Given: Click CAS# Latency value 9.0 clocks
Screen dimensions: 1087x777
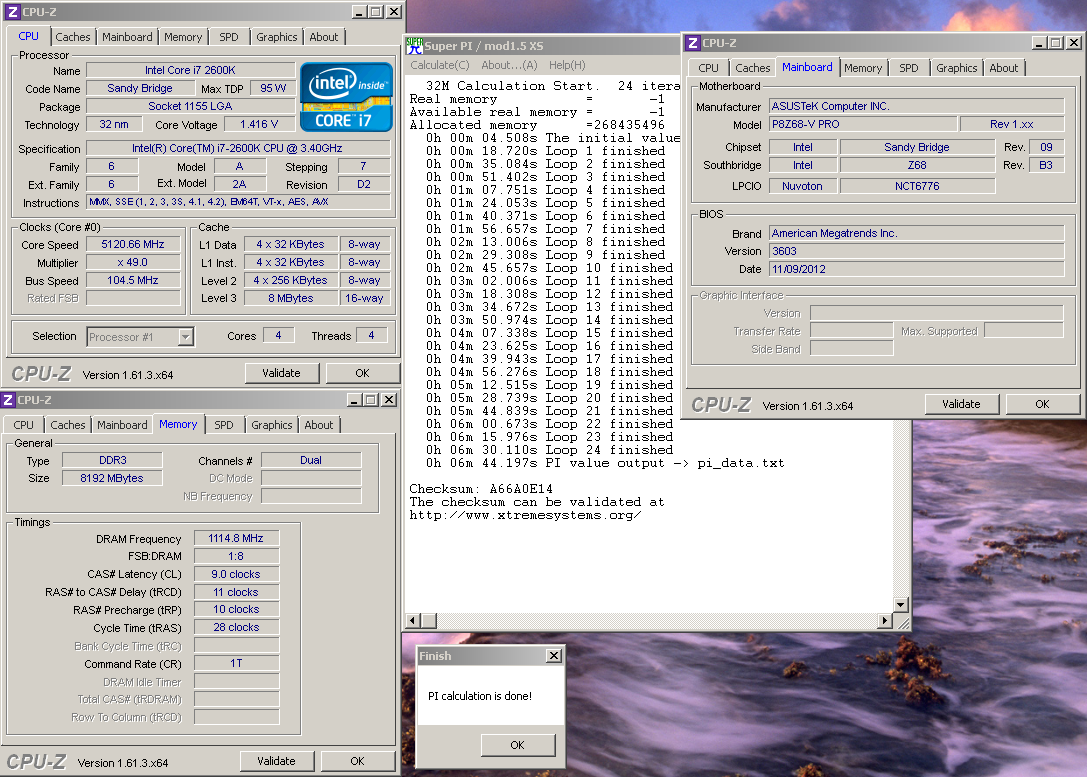Looking at the screenshot, I should coord(236,575).
